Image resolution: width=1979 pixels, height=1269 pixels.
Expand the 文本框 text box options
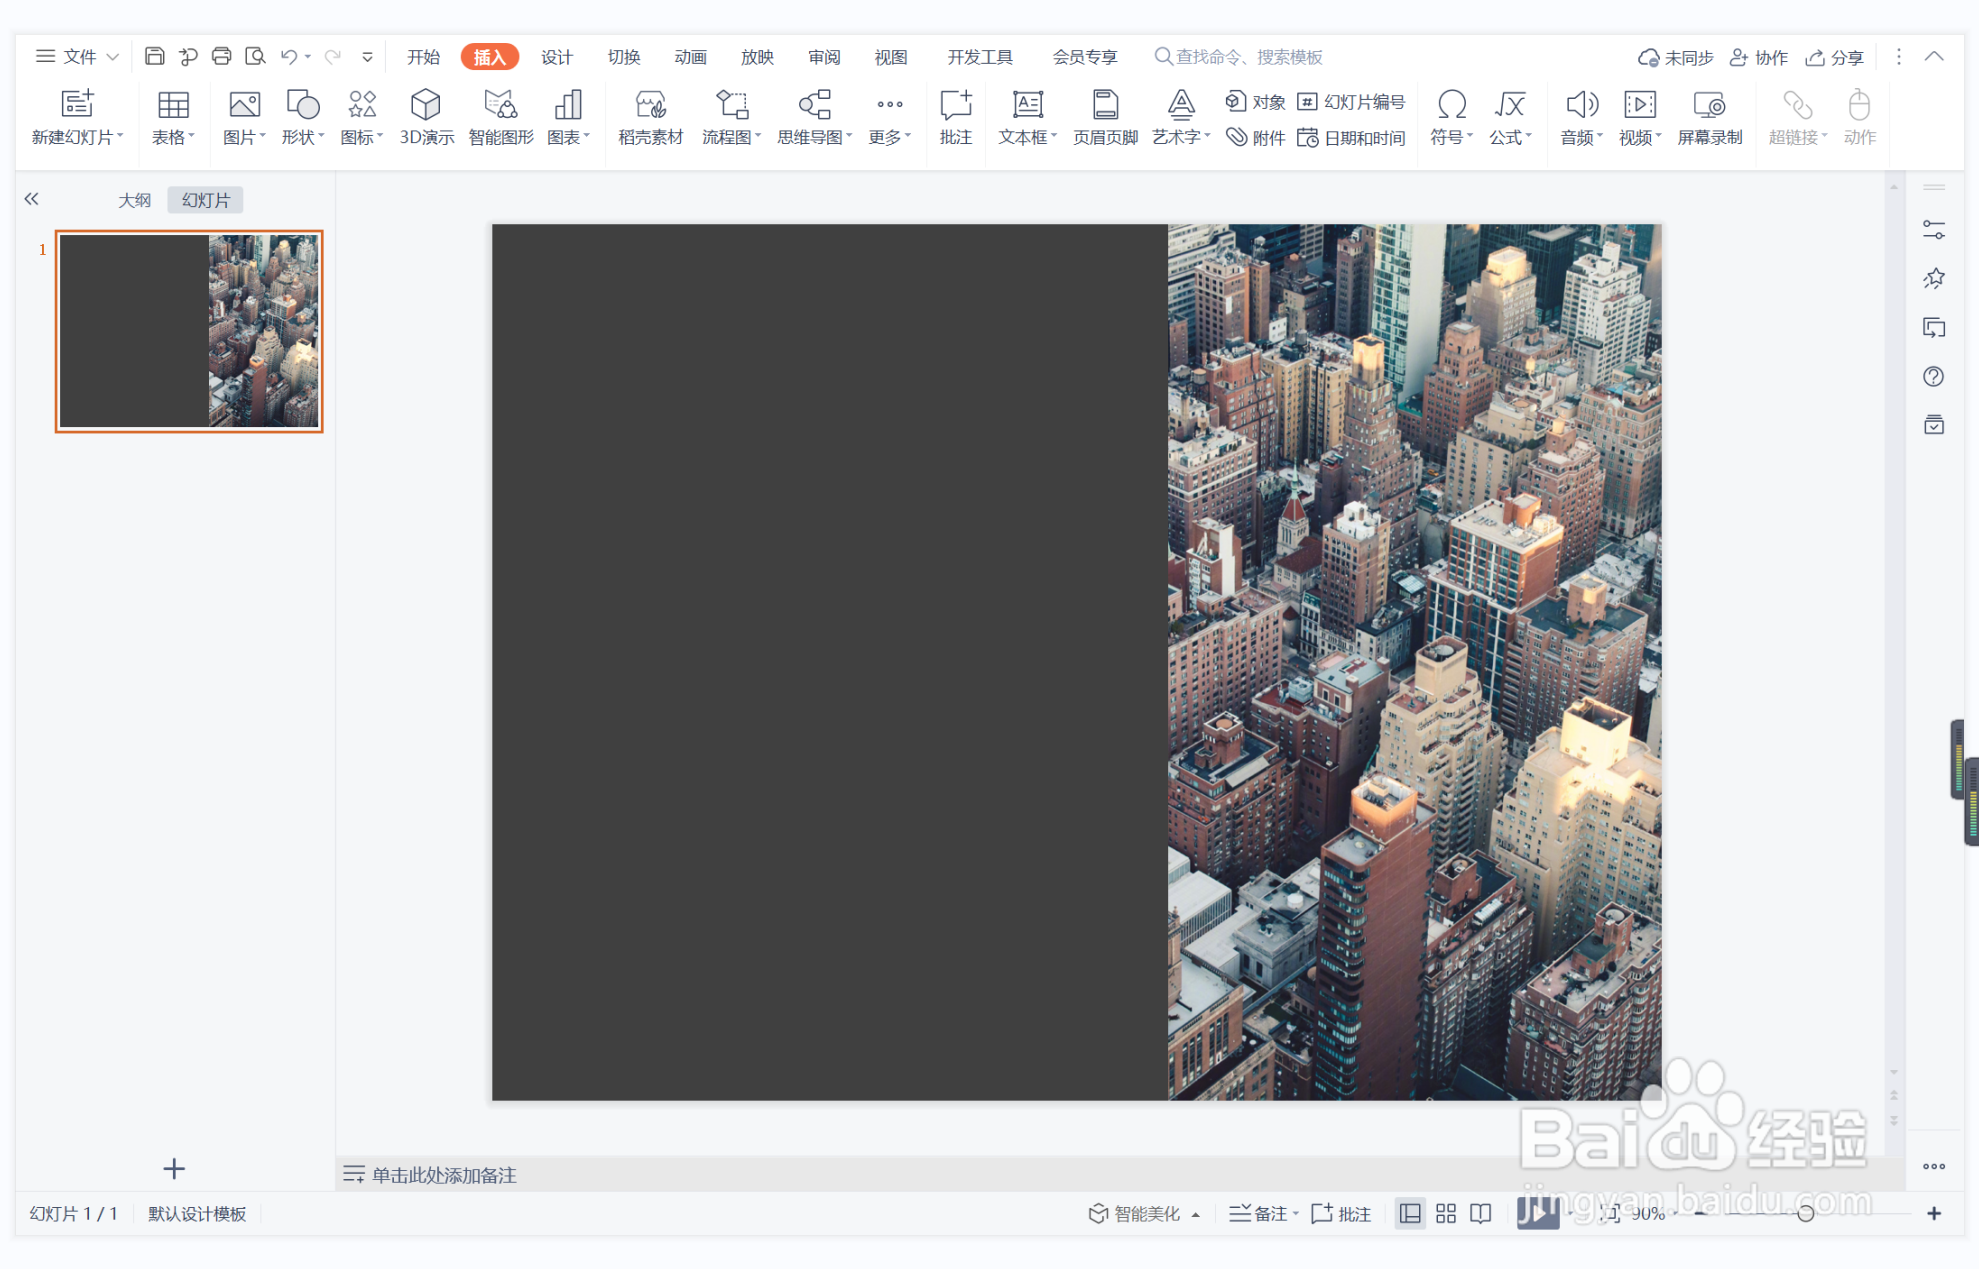coord(1054,137)
